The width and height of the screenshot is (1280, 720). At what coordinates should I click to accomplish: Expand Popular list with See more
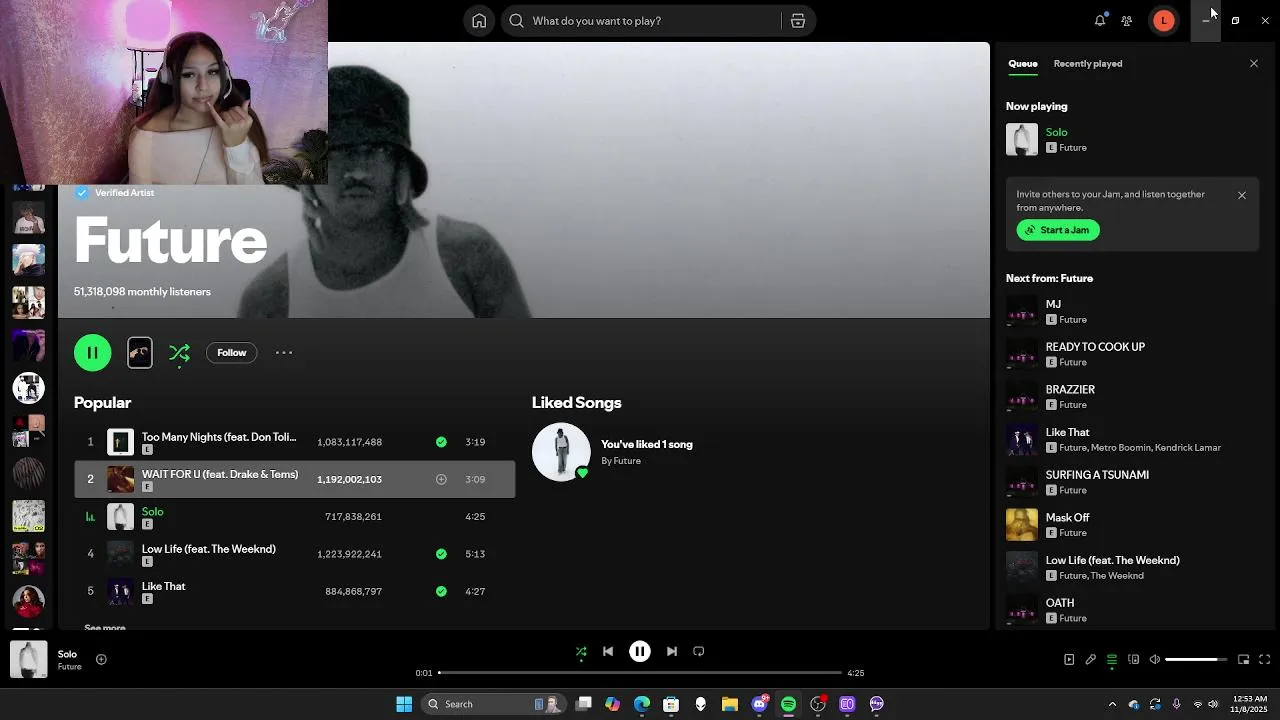coord(105,627)
